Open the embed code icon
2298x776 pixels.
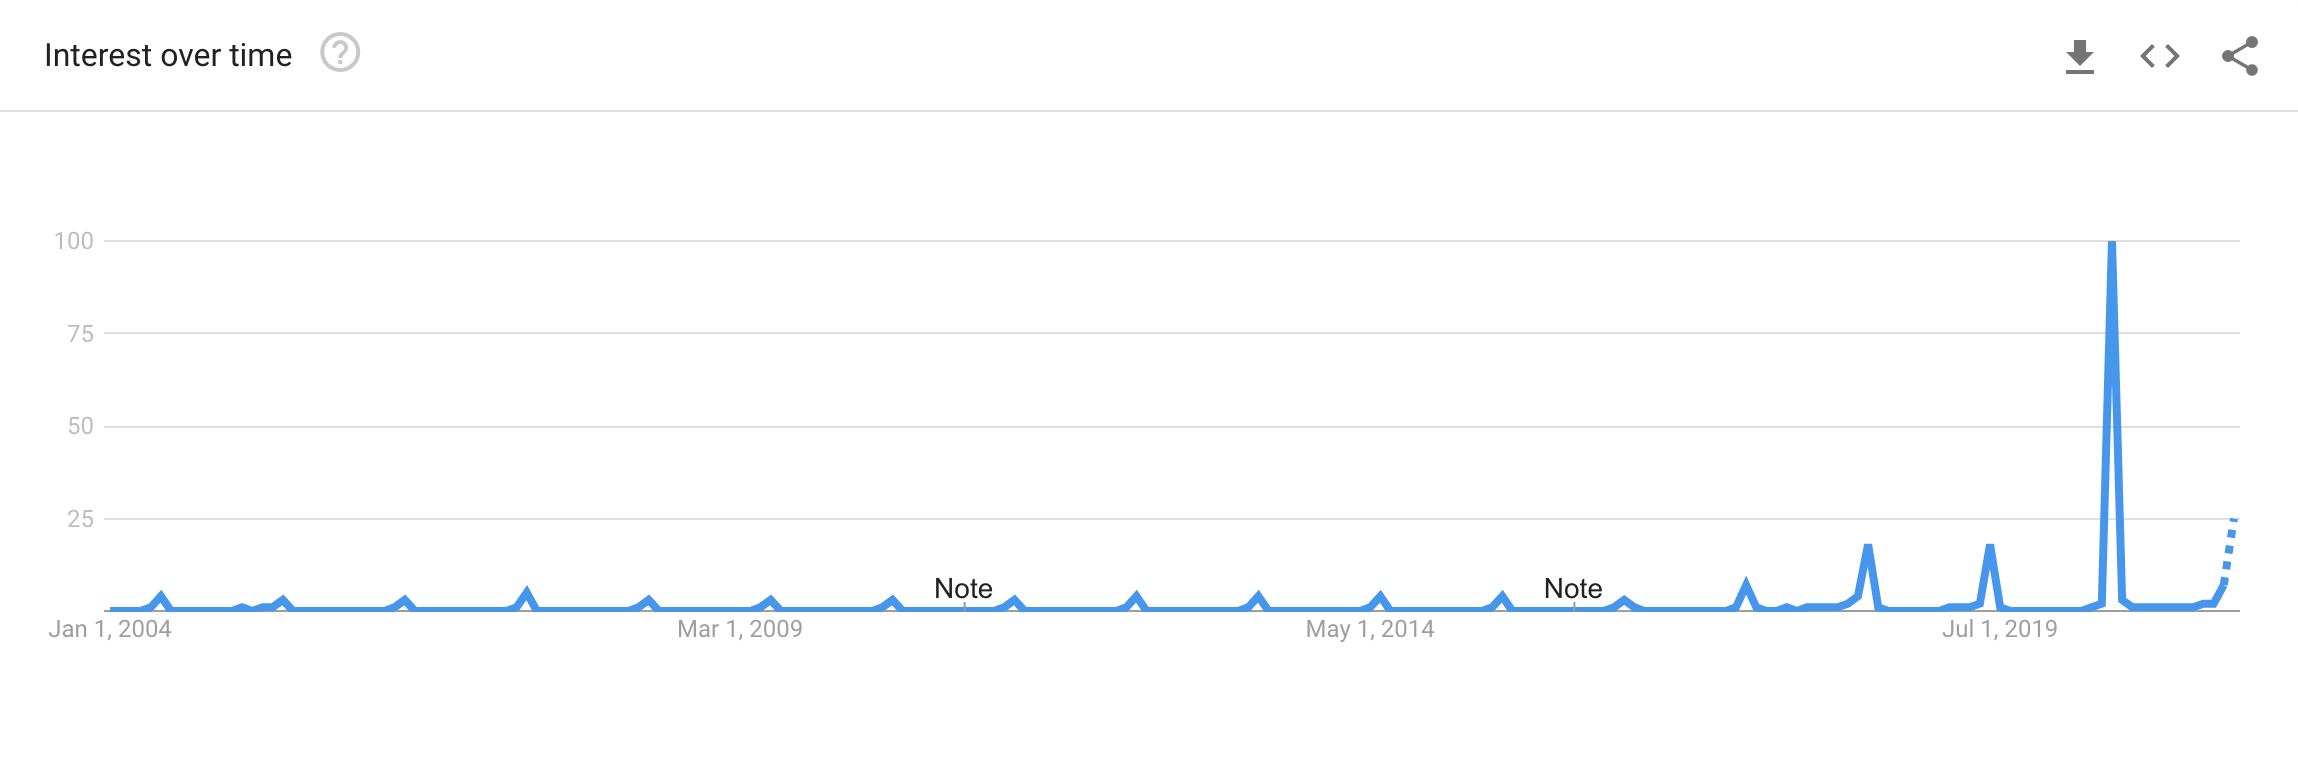(2160, 56)
